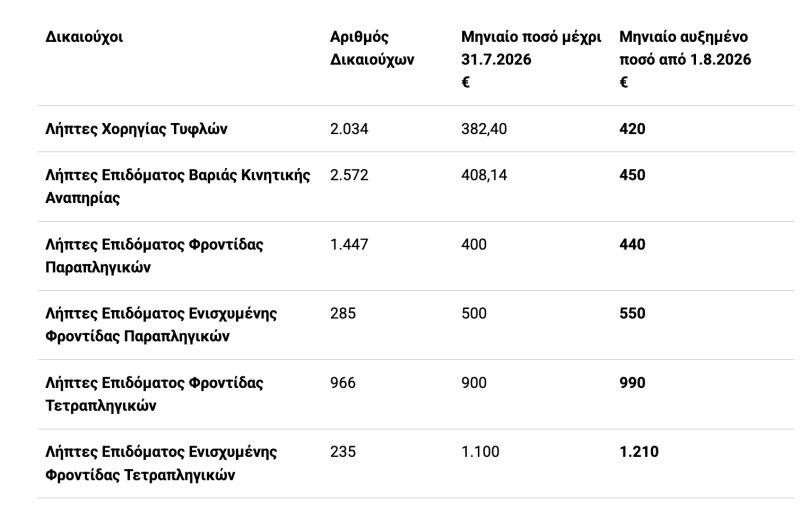Click the Μηνιαίο ποσό μέχρι 31.7.2026 header
Screen dimensions: 800x512
pos(531,59)
